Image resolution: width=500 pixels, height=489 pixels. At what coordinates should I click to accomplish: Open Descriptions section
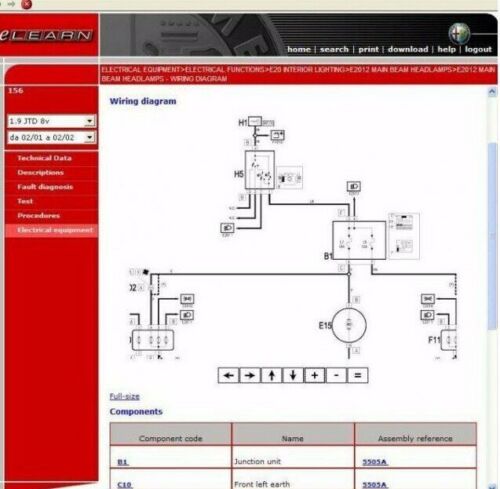tap(40, 172)
